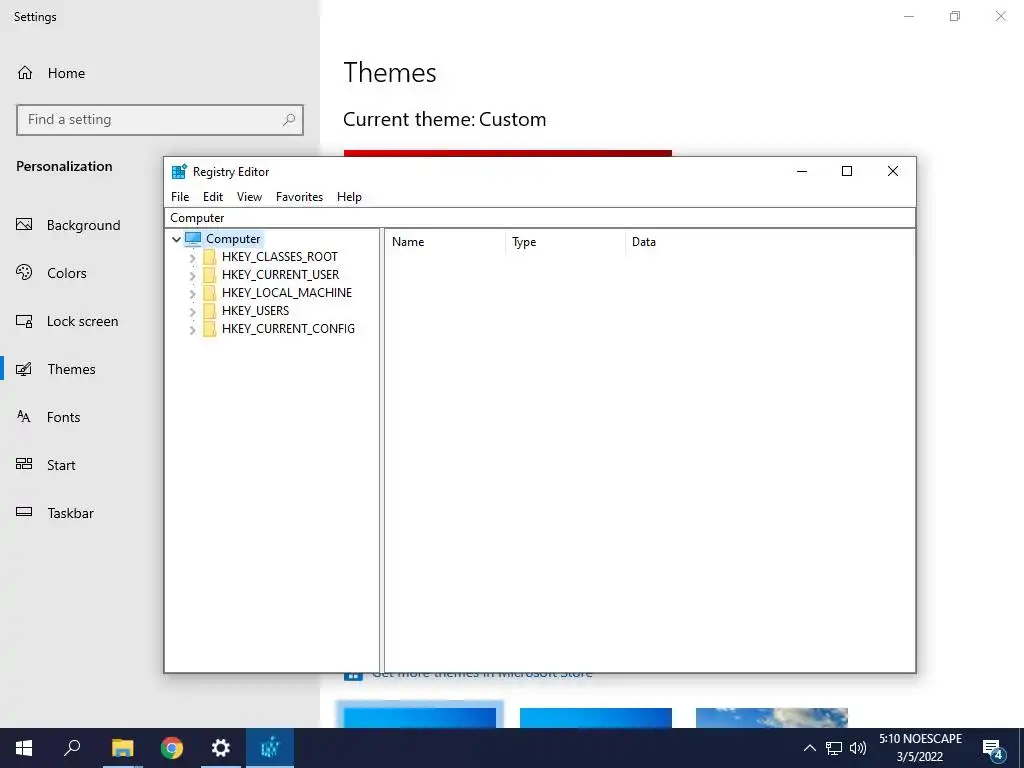Expand the HKEY_CURRENT_USER key
Viewport: 1024px width, 768px height.
pyautogui.click(x=192, y=276)
